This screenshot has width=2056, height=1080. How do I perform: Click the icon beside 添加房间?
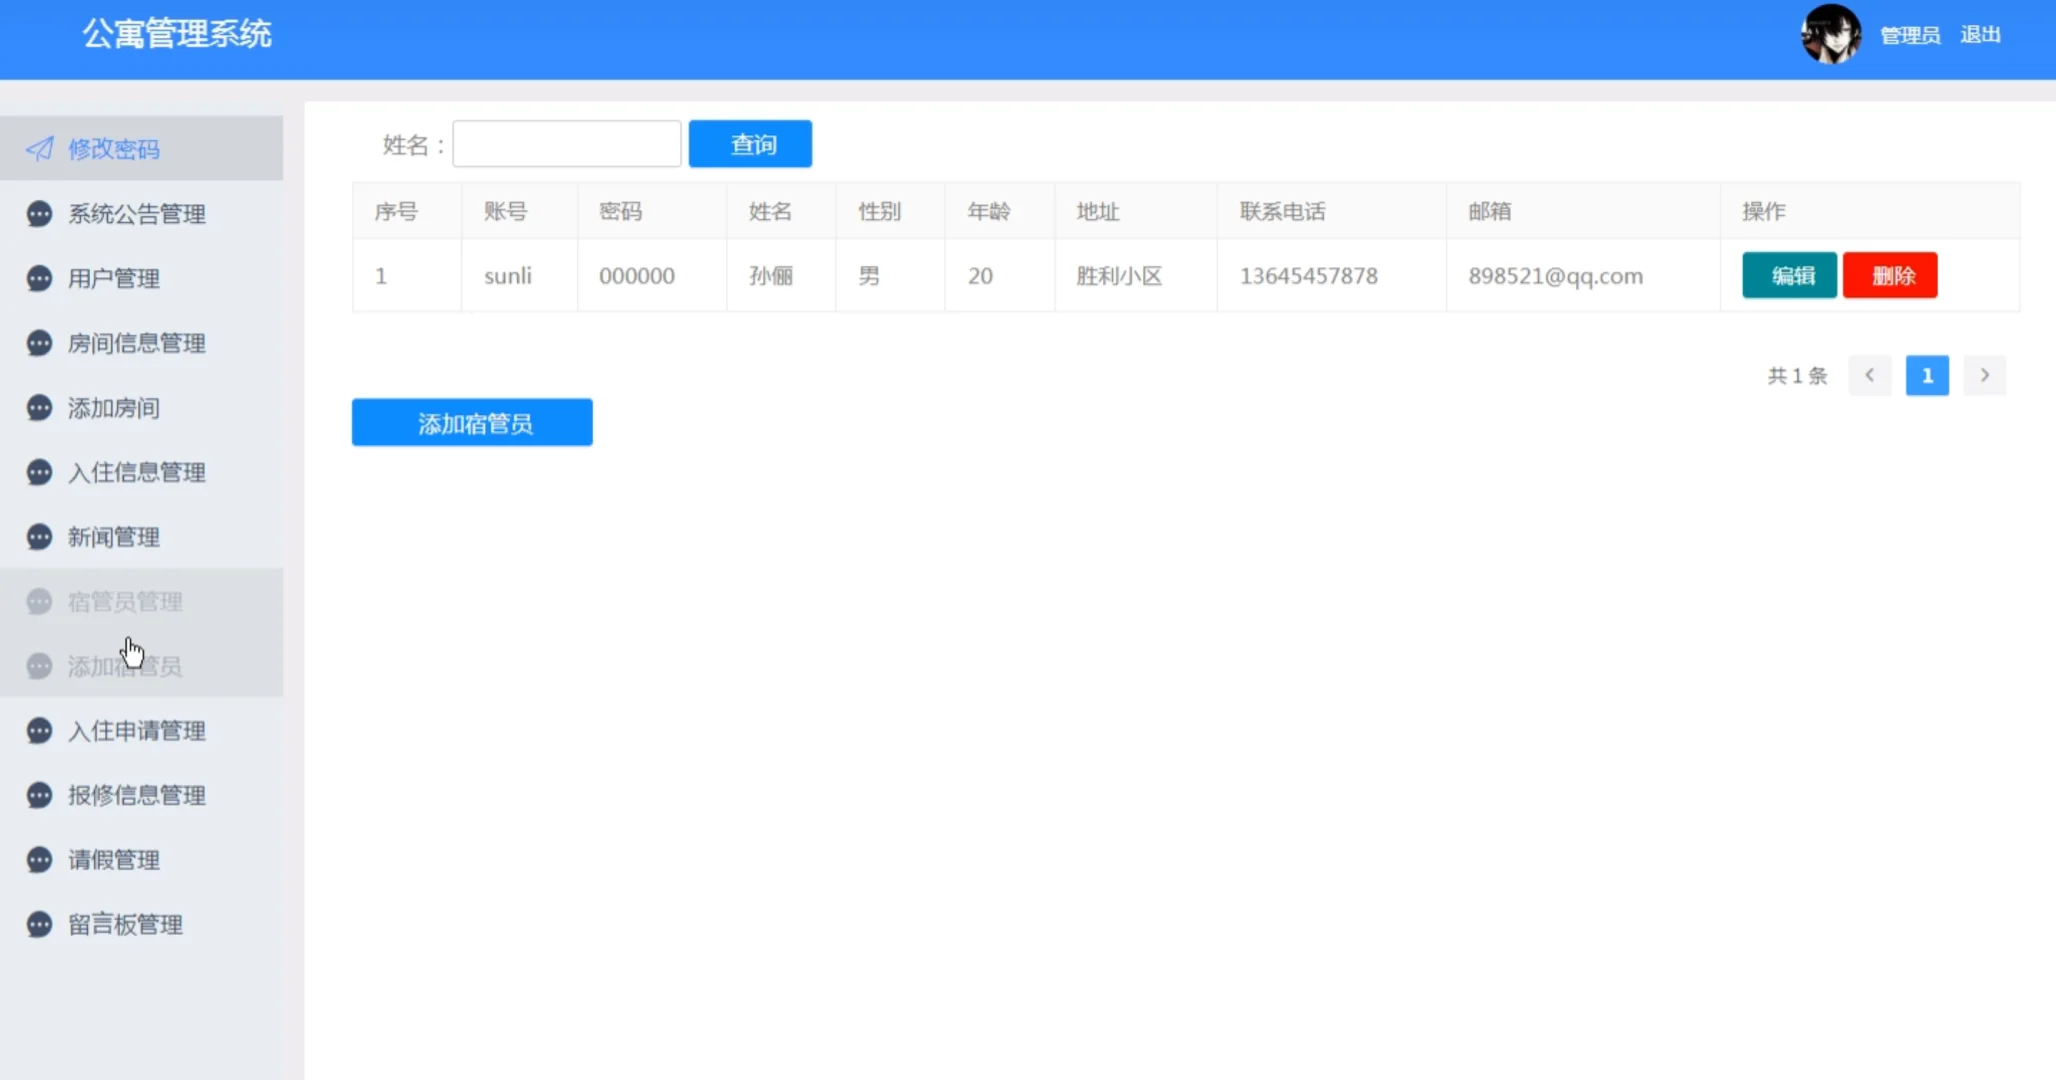38,407
